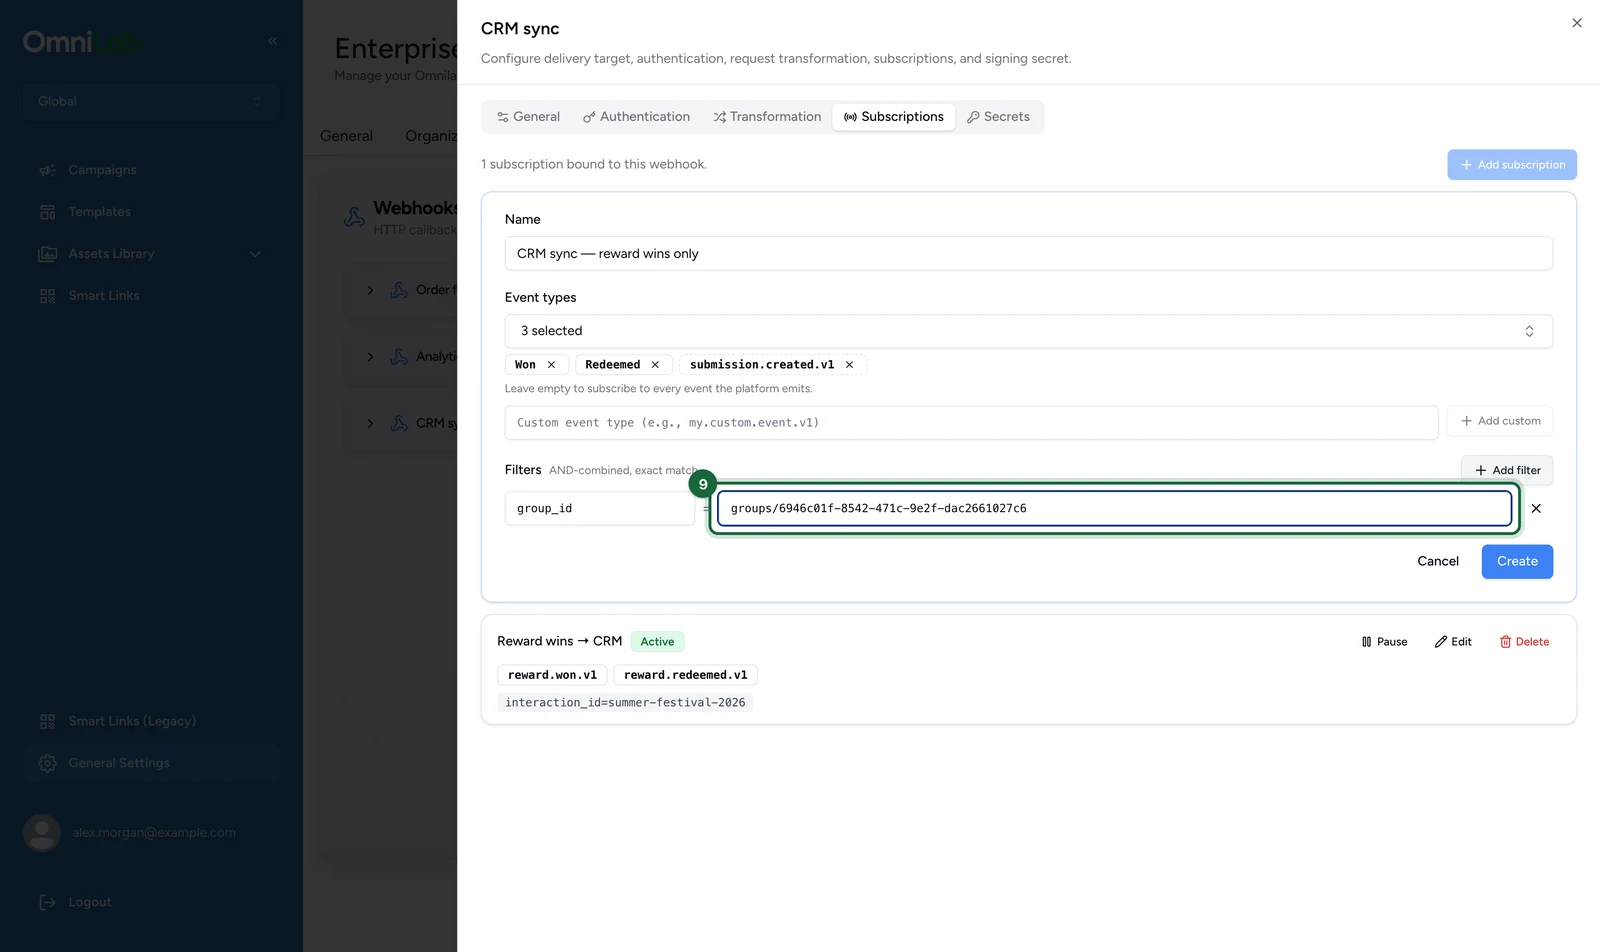The height and width of the screenshot is (952, 1600).
Task: Edit the groups filter value field
Action: pos(1114,509)
